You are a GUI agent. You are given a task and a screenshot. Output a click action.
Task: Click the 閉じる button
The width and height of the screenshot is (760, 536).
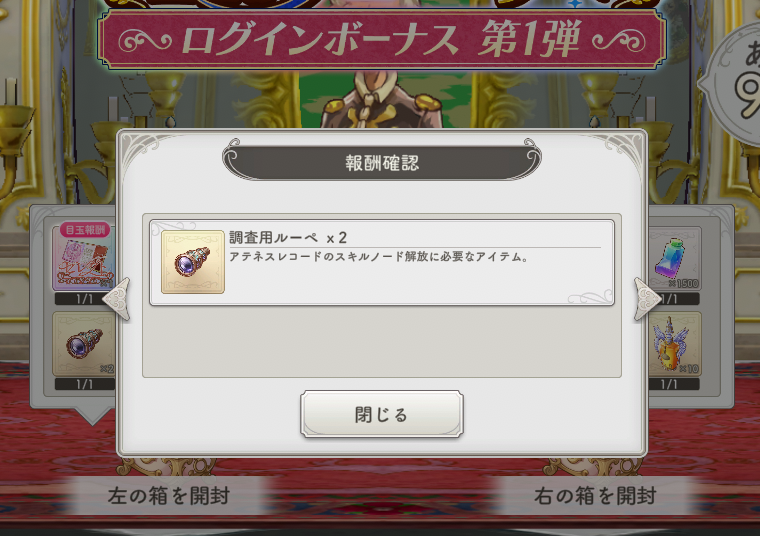(x=381, y=414)
